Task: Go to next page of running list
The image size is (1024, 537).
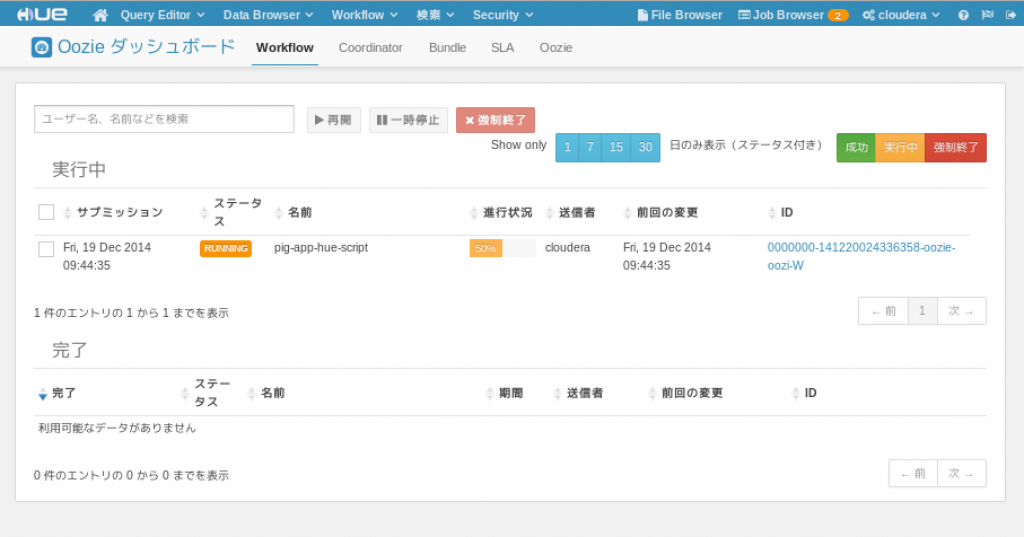Action: click(961, 311)
